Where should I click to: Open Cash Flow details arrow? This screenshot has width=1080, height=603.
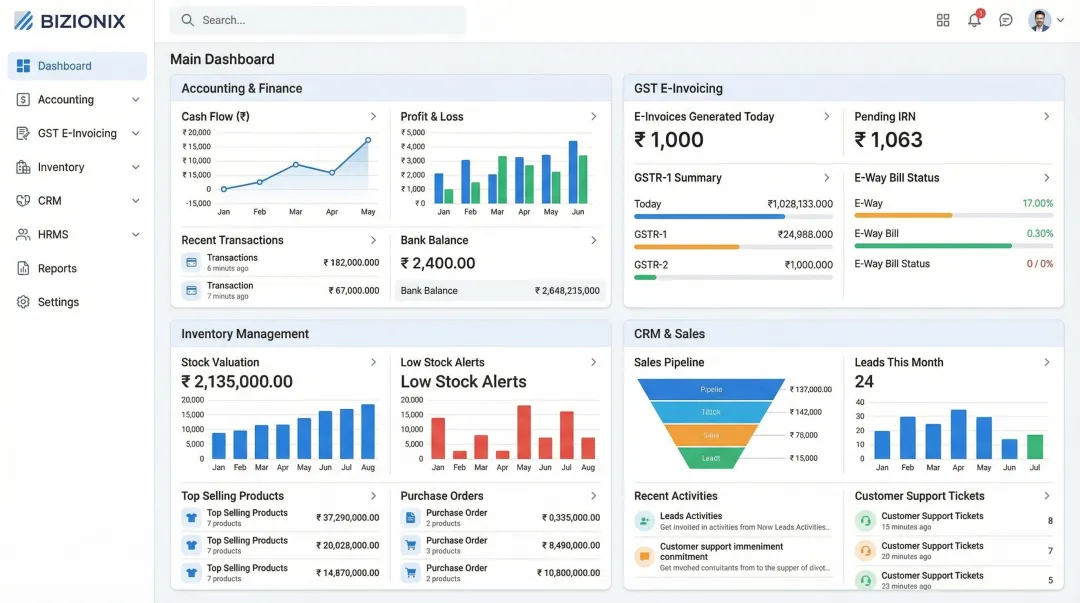(373, 117)
